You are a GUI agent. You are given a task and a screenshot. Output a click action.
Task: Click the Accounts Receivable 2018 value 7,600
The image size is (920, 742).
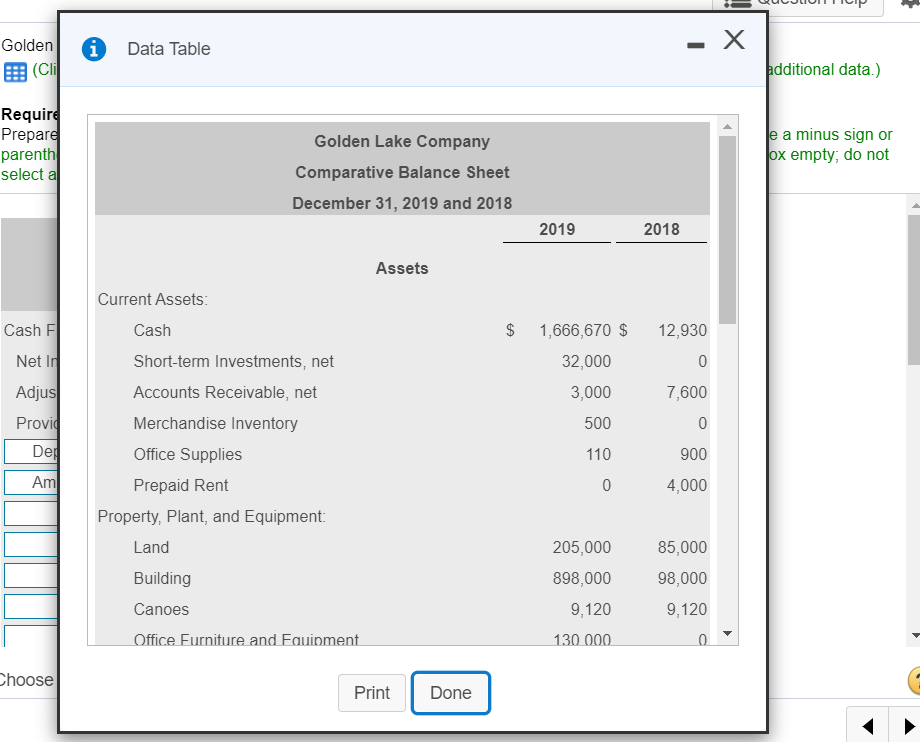pos(686,392)
